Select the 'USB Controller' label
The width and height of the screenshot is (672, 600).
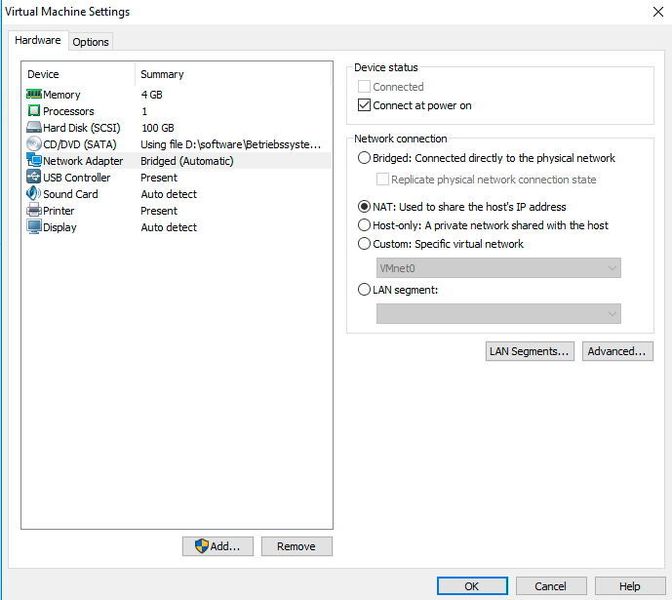click(77, 177)
